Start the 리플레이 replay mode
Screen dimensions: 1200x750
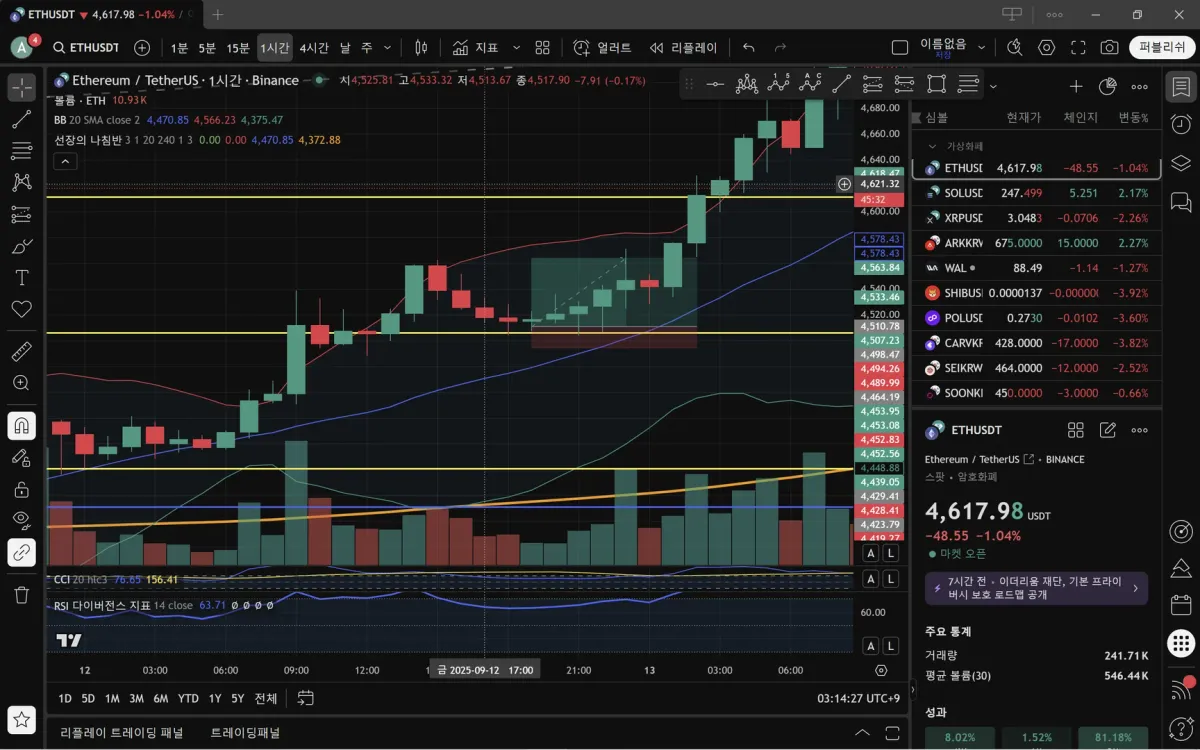[684, 47]
